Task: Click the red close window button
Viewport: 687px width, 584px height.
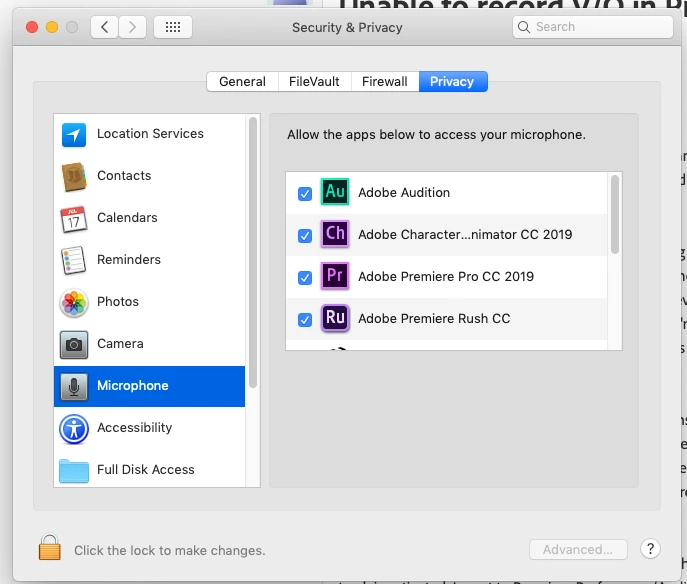Action: coord(32,27)
